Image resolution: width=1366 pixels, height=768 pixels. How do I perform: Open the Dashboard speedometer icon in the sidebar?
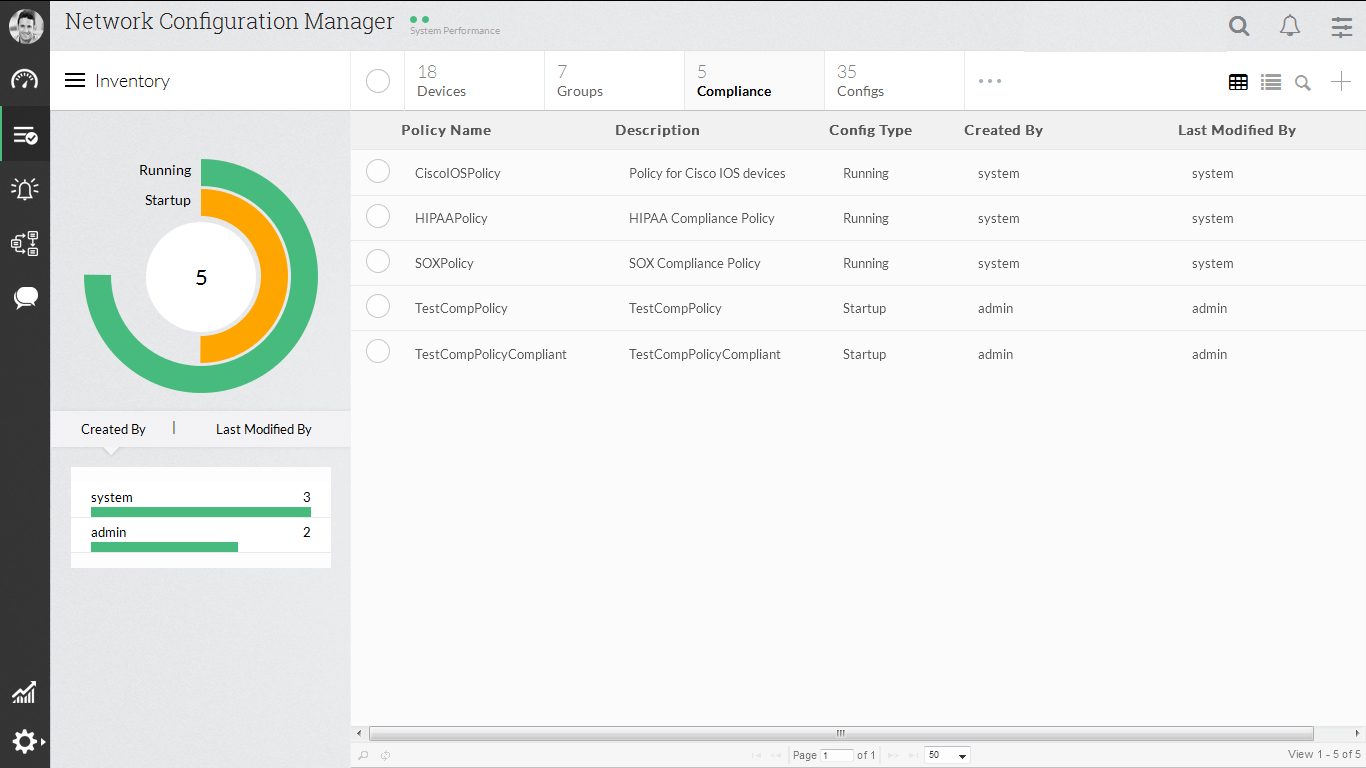pos(24,80)
